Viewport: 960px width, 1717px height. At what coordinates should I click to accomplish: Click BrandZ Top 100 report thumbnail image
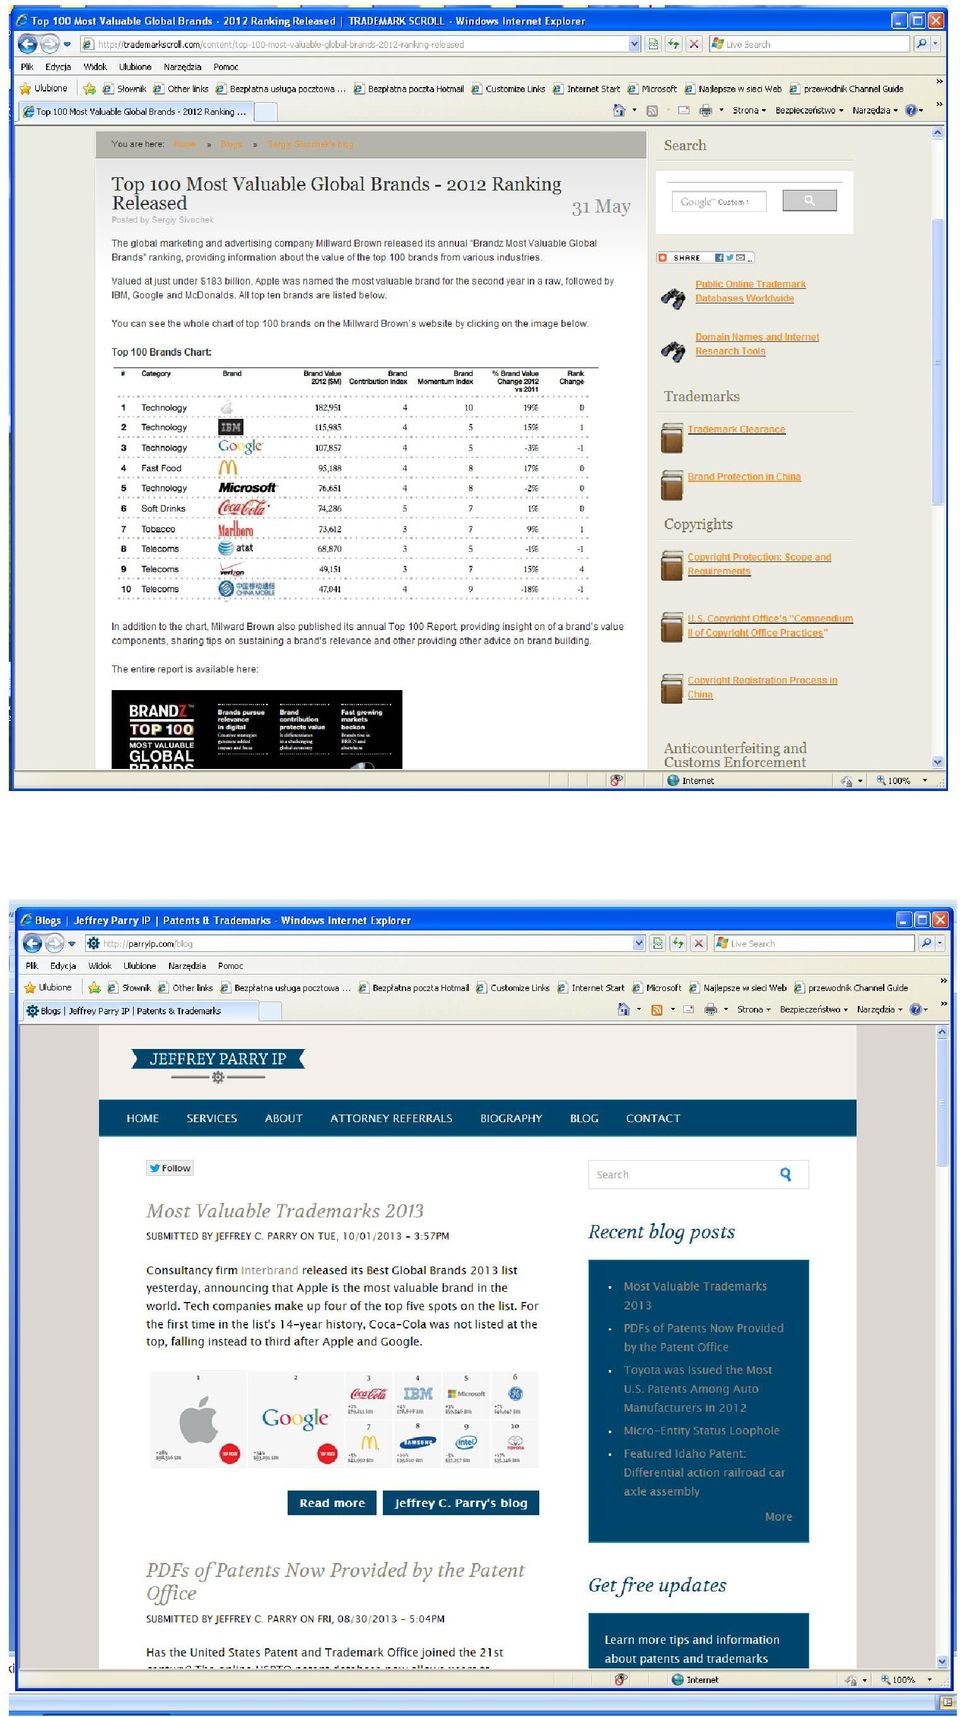(x=256, y=729)
